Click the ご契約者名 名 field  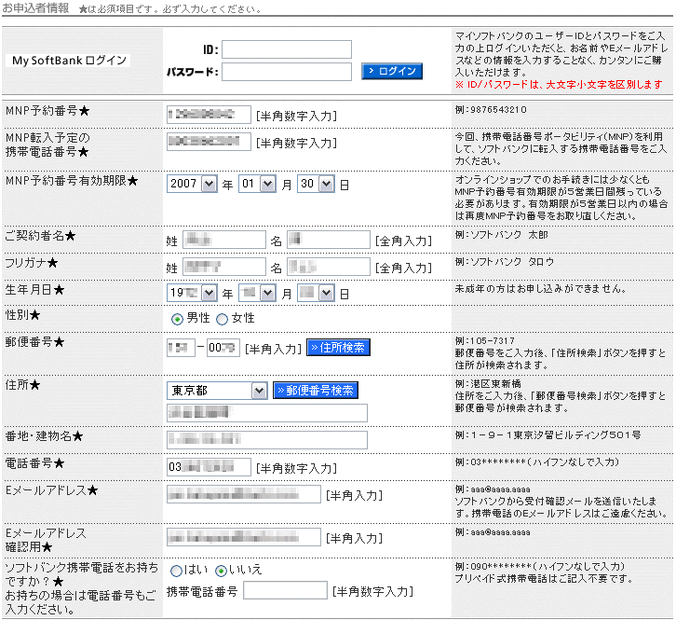329,239
